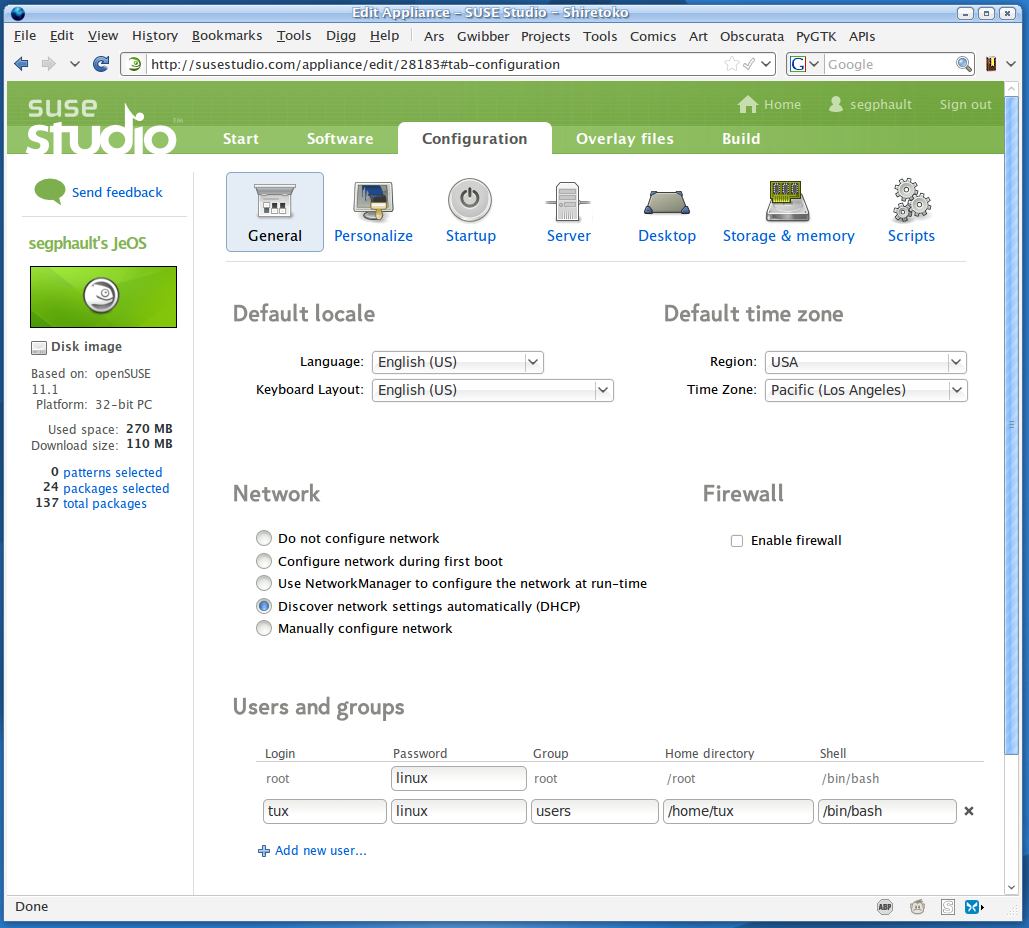Screen dimensions: 1029x928
Task: Bookmark page with the star icon
Action: 731,64
